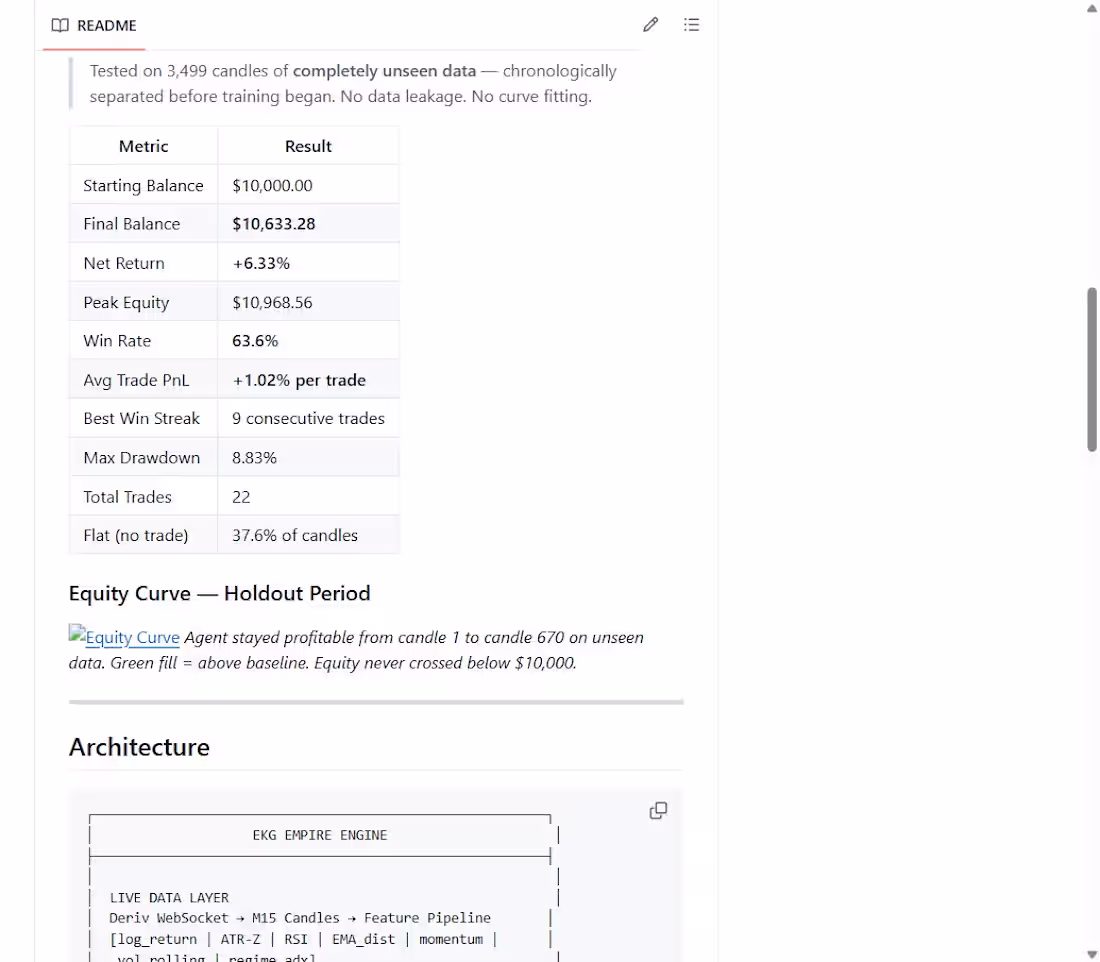The width and height of the screenshot is (1100, 962).
Task: Select the '$10,633.28' value cell
Action: 308,224
